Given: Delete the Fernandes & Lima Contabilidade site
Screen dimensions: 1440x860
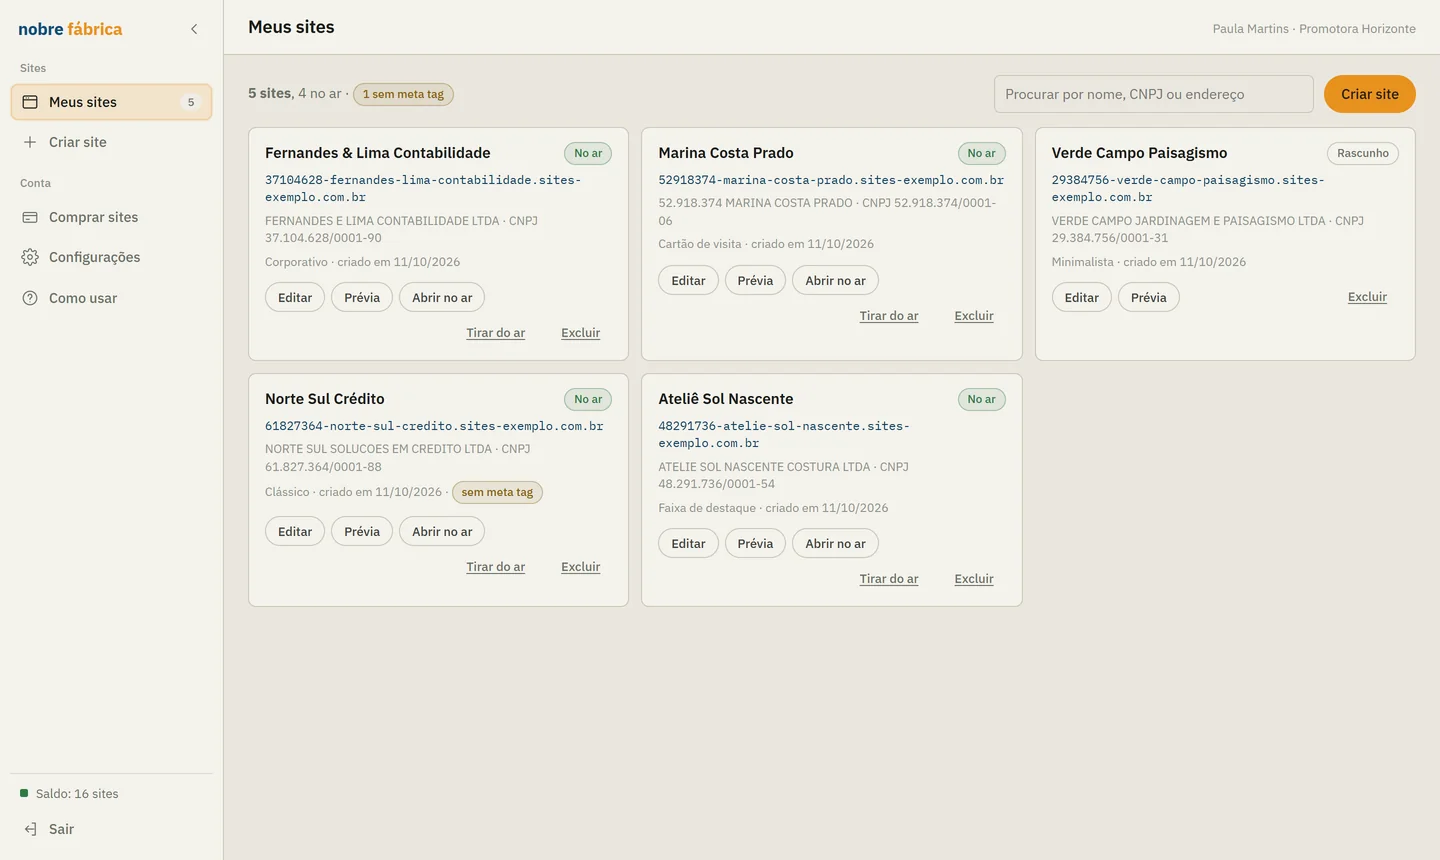Looking at the screenshot, I should (x=581, y=333).
